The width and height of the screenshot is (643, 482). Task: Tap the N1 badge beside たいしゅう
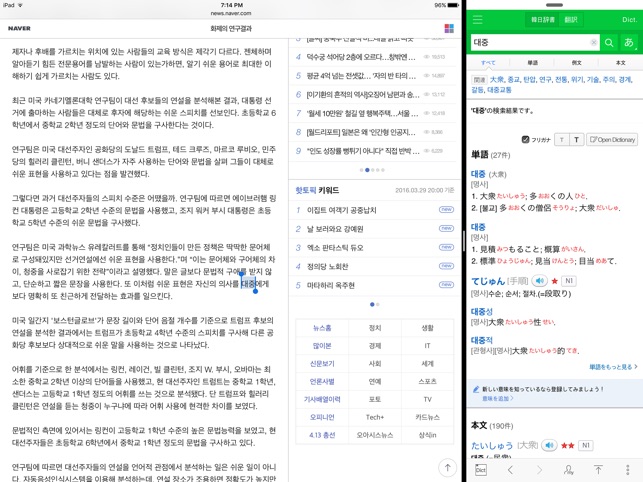(x=586, y=445)
